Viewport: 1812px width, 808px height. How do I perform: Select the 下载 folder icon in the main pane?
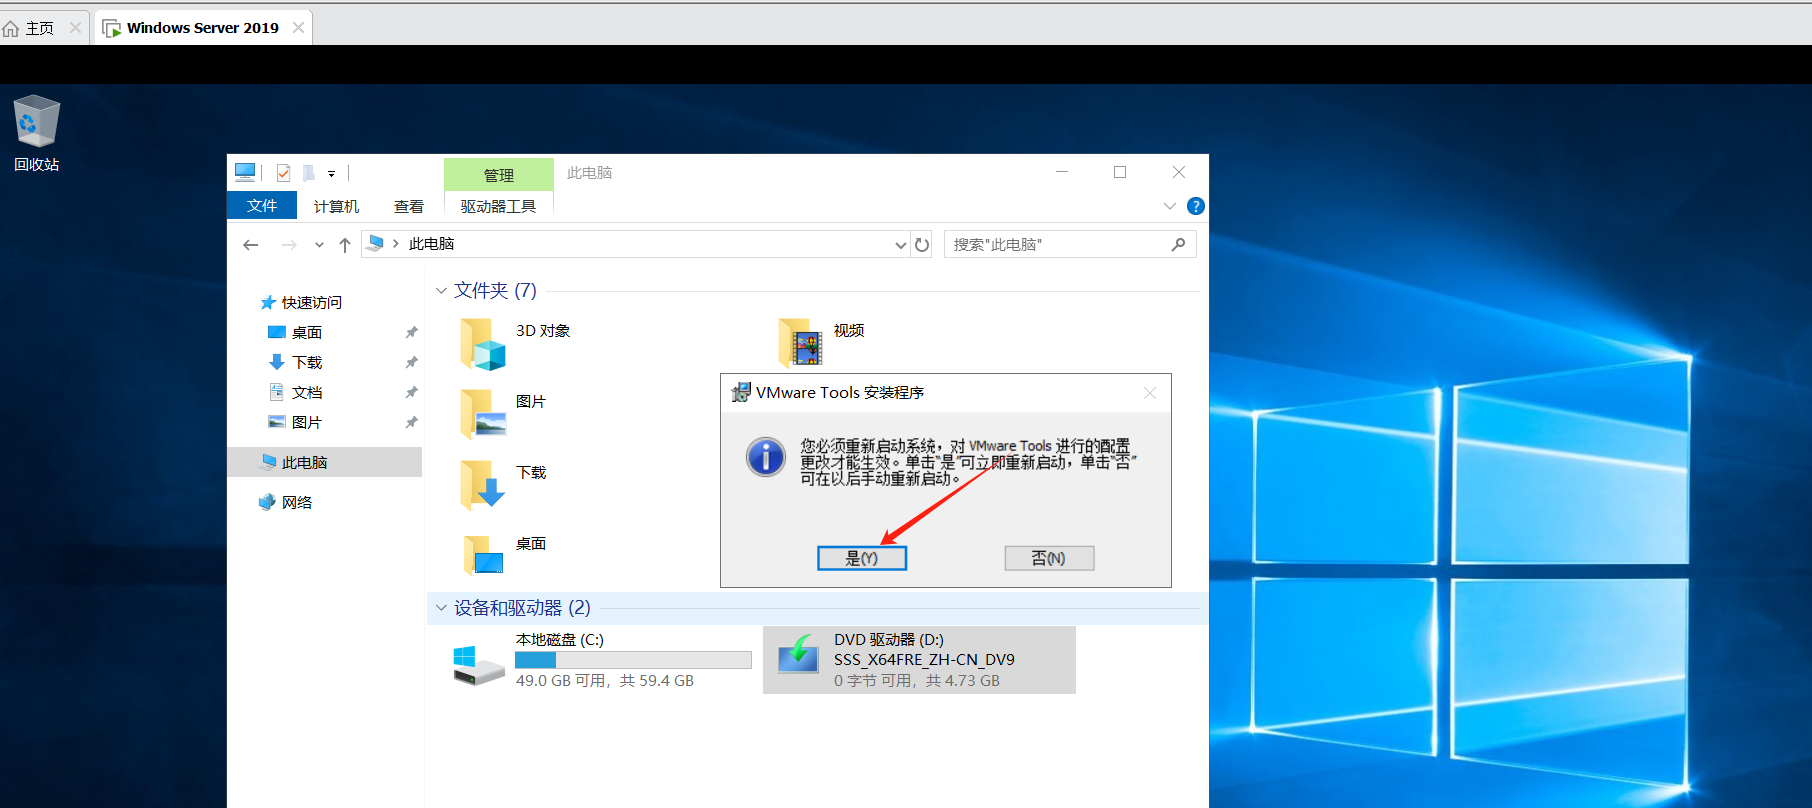483,485
